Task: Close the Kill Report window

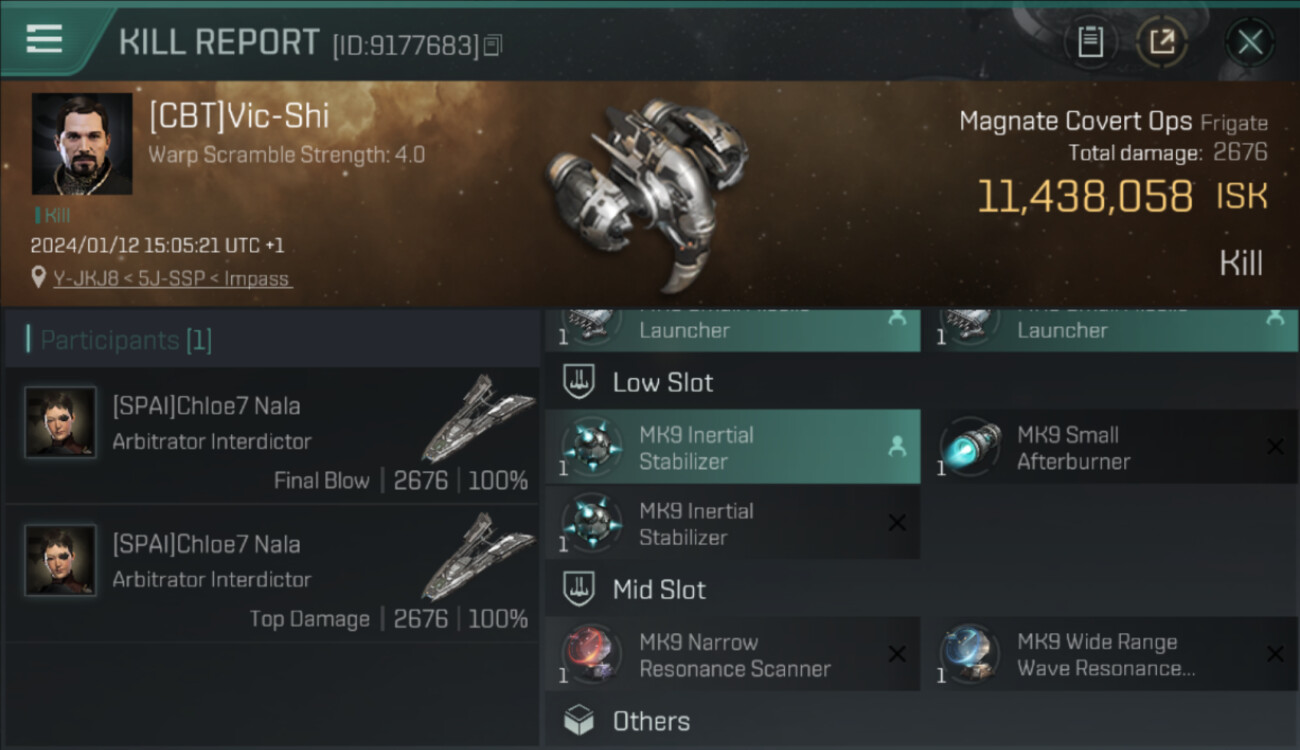Action: pyautogui.click(x=1249, y=42)
